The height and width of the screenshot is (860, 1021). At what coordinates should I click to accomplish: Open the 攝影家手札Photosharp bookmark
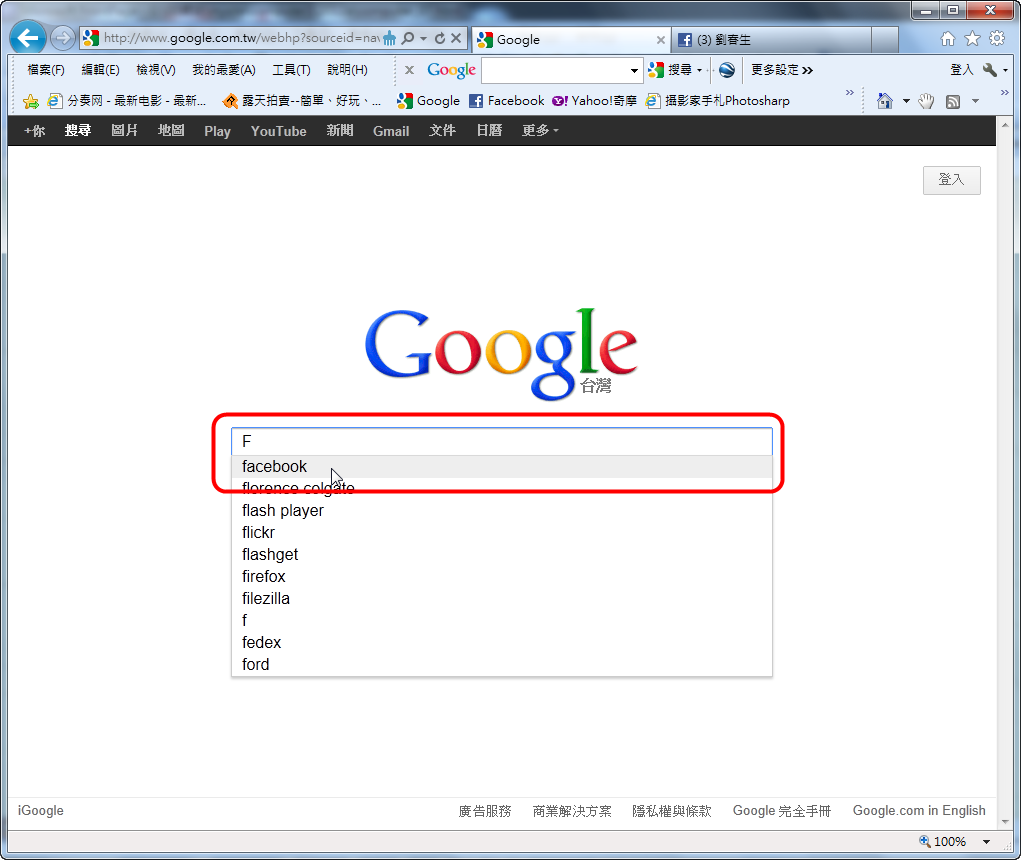point(718,101)
